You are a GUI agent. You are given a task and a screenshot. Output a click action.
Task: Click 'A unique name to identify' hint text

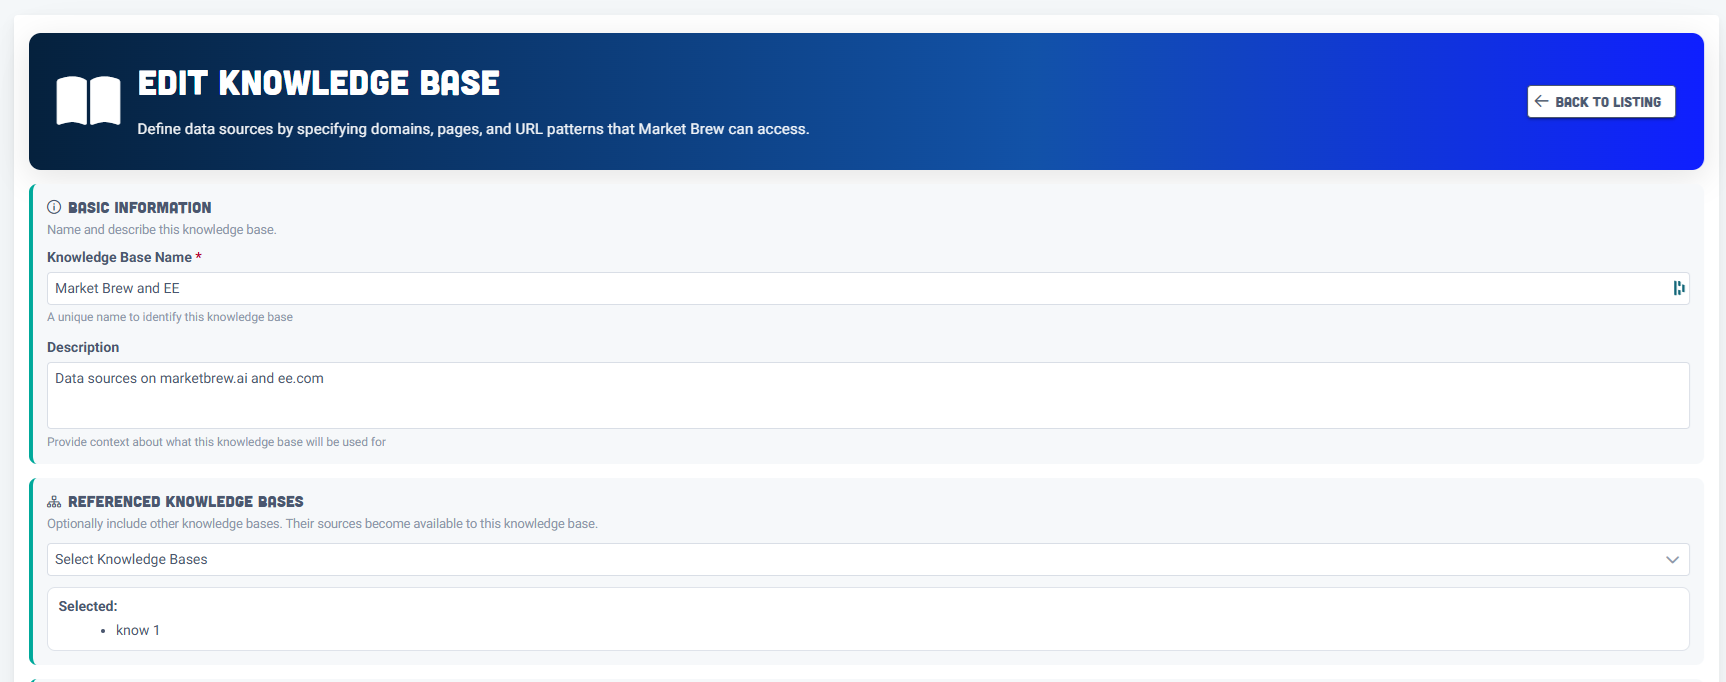[x=170, y=317]
